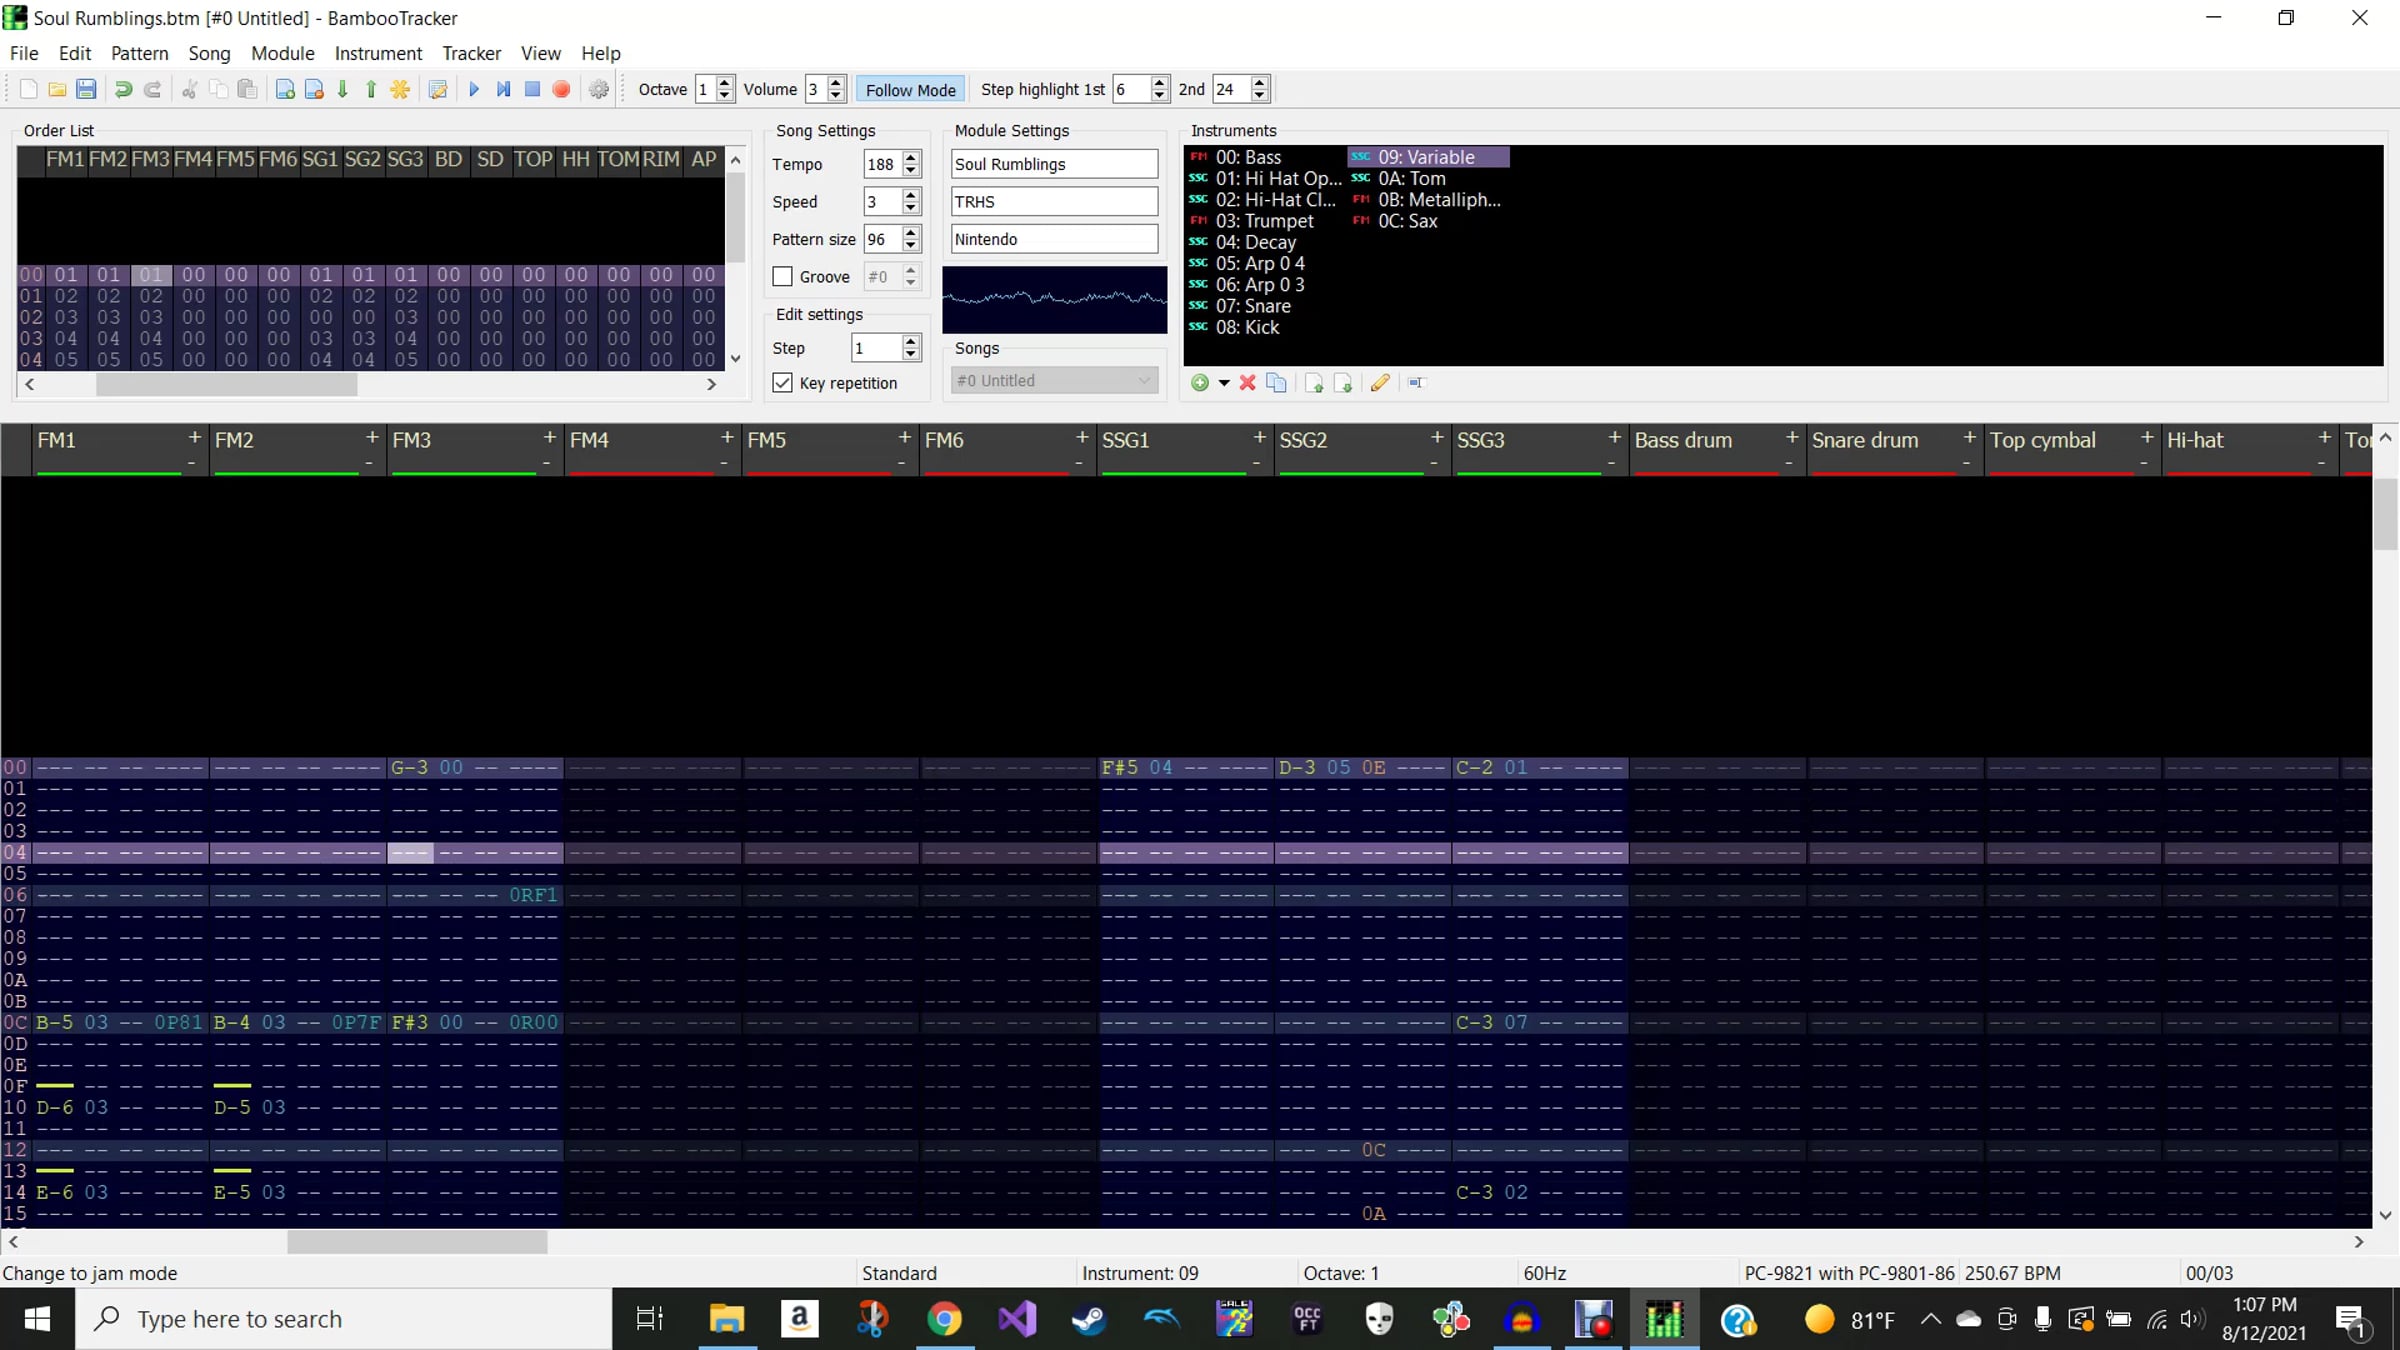The width and height of the screenshot is (2400, 1350).
Task: Edit instrument with the pencil icon
Action: click(x=1380, y=383)
